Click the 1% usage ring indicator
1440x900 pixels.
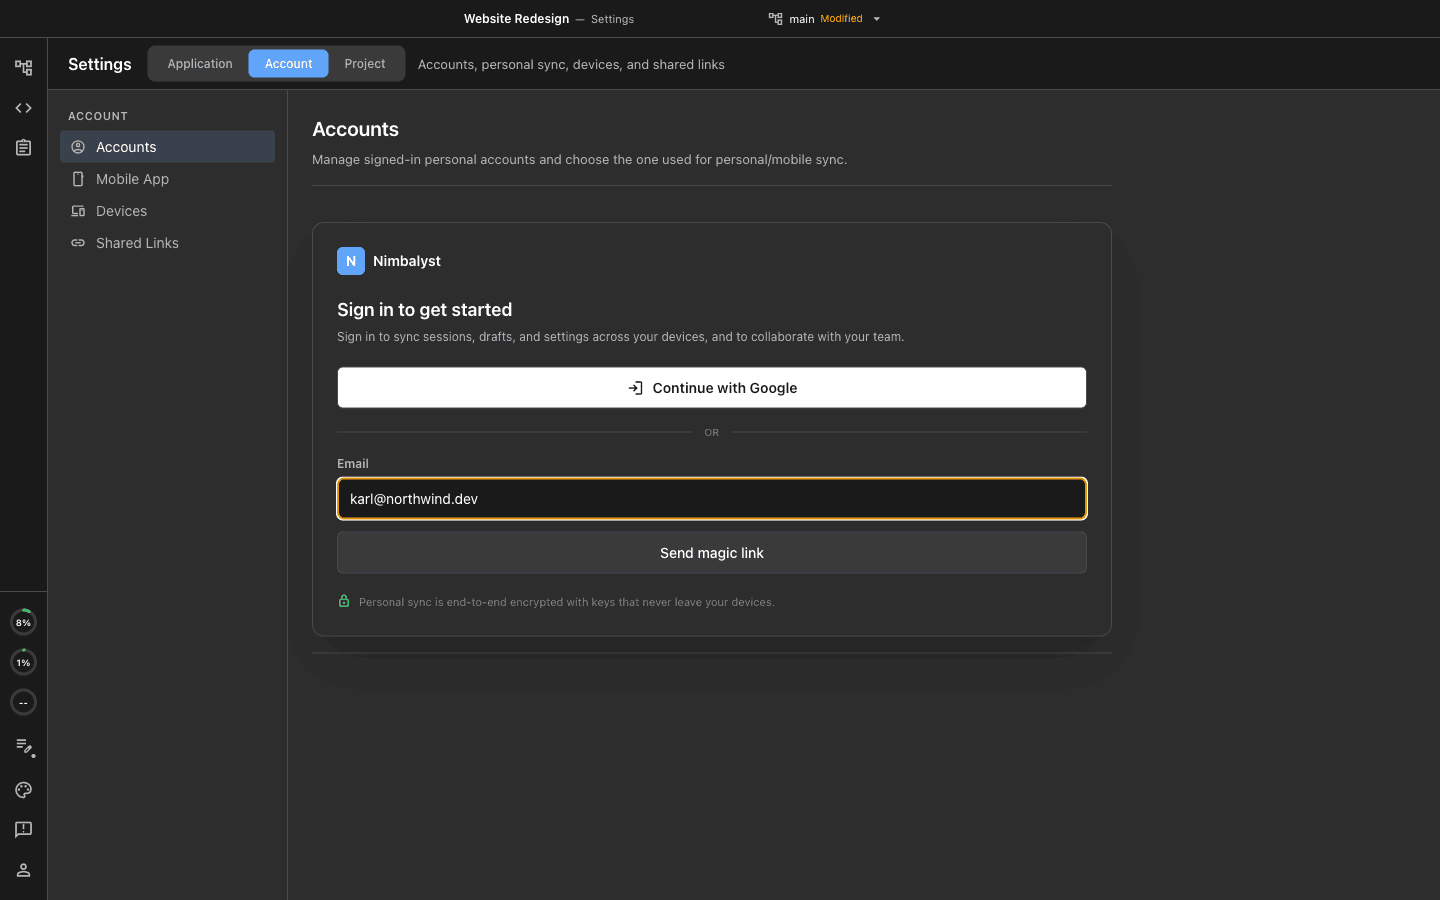pyautogui.click(x=23, y=662)
